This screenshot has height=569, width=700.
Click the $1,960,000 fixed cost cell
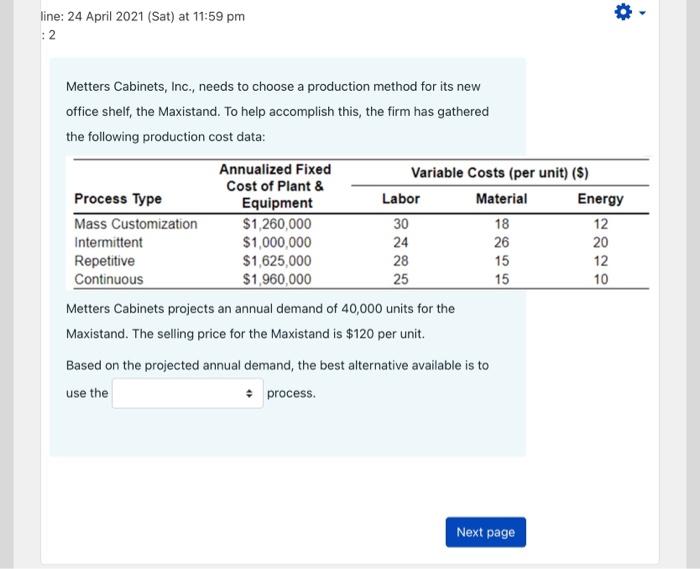277,279
